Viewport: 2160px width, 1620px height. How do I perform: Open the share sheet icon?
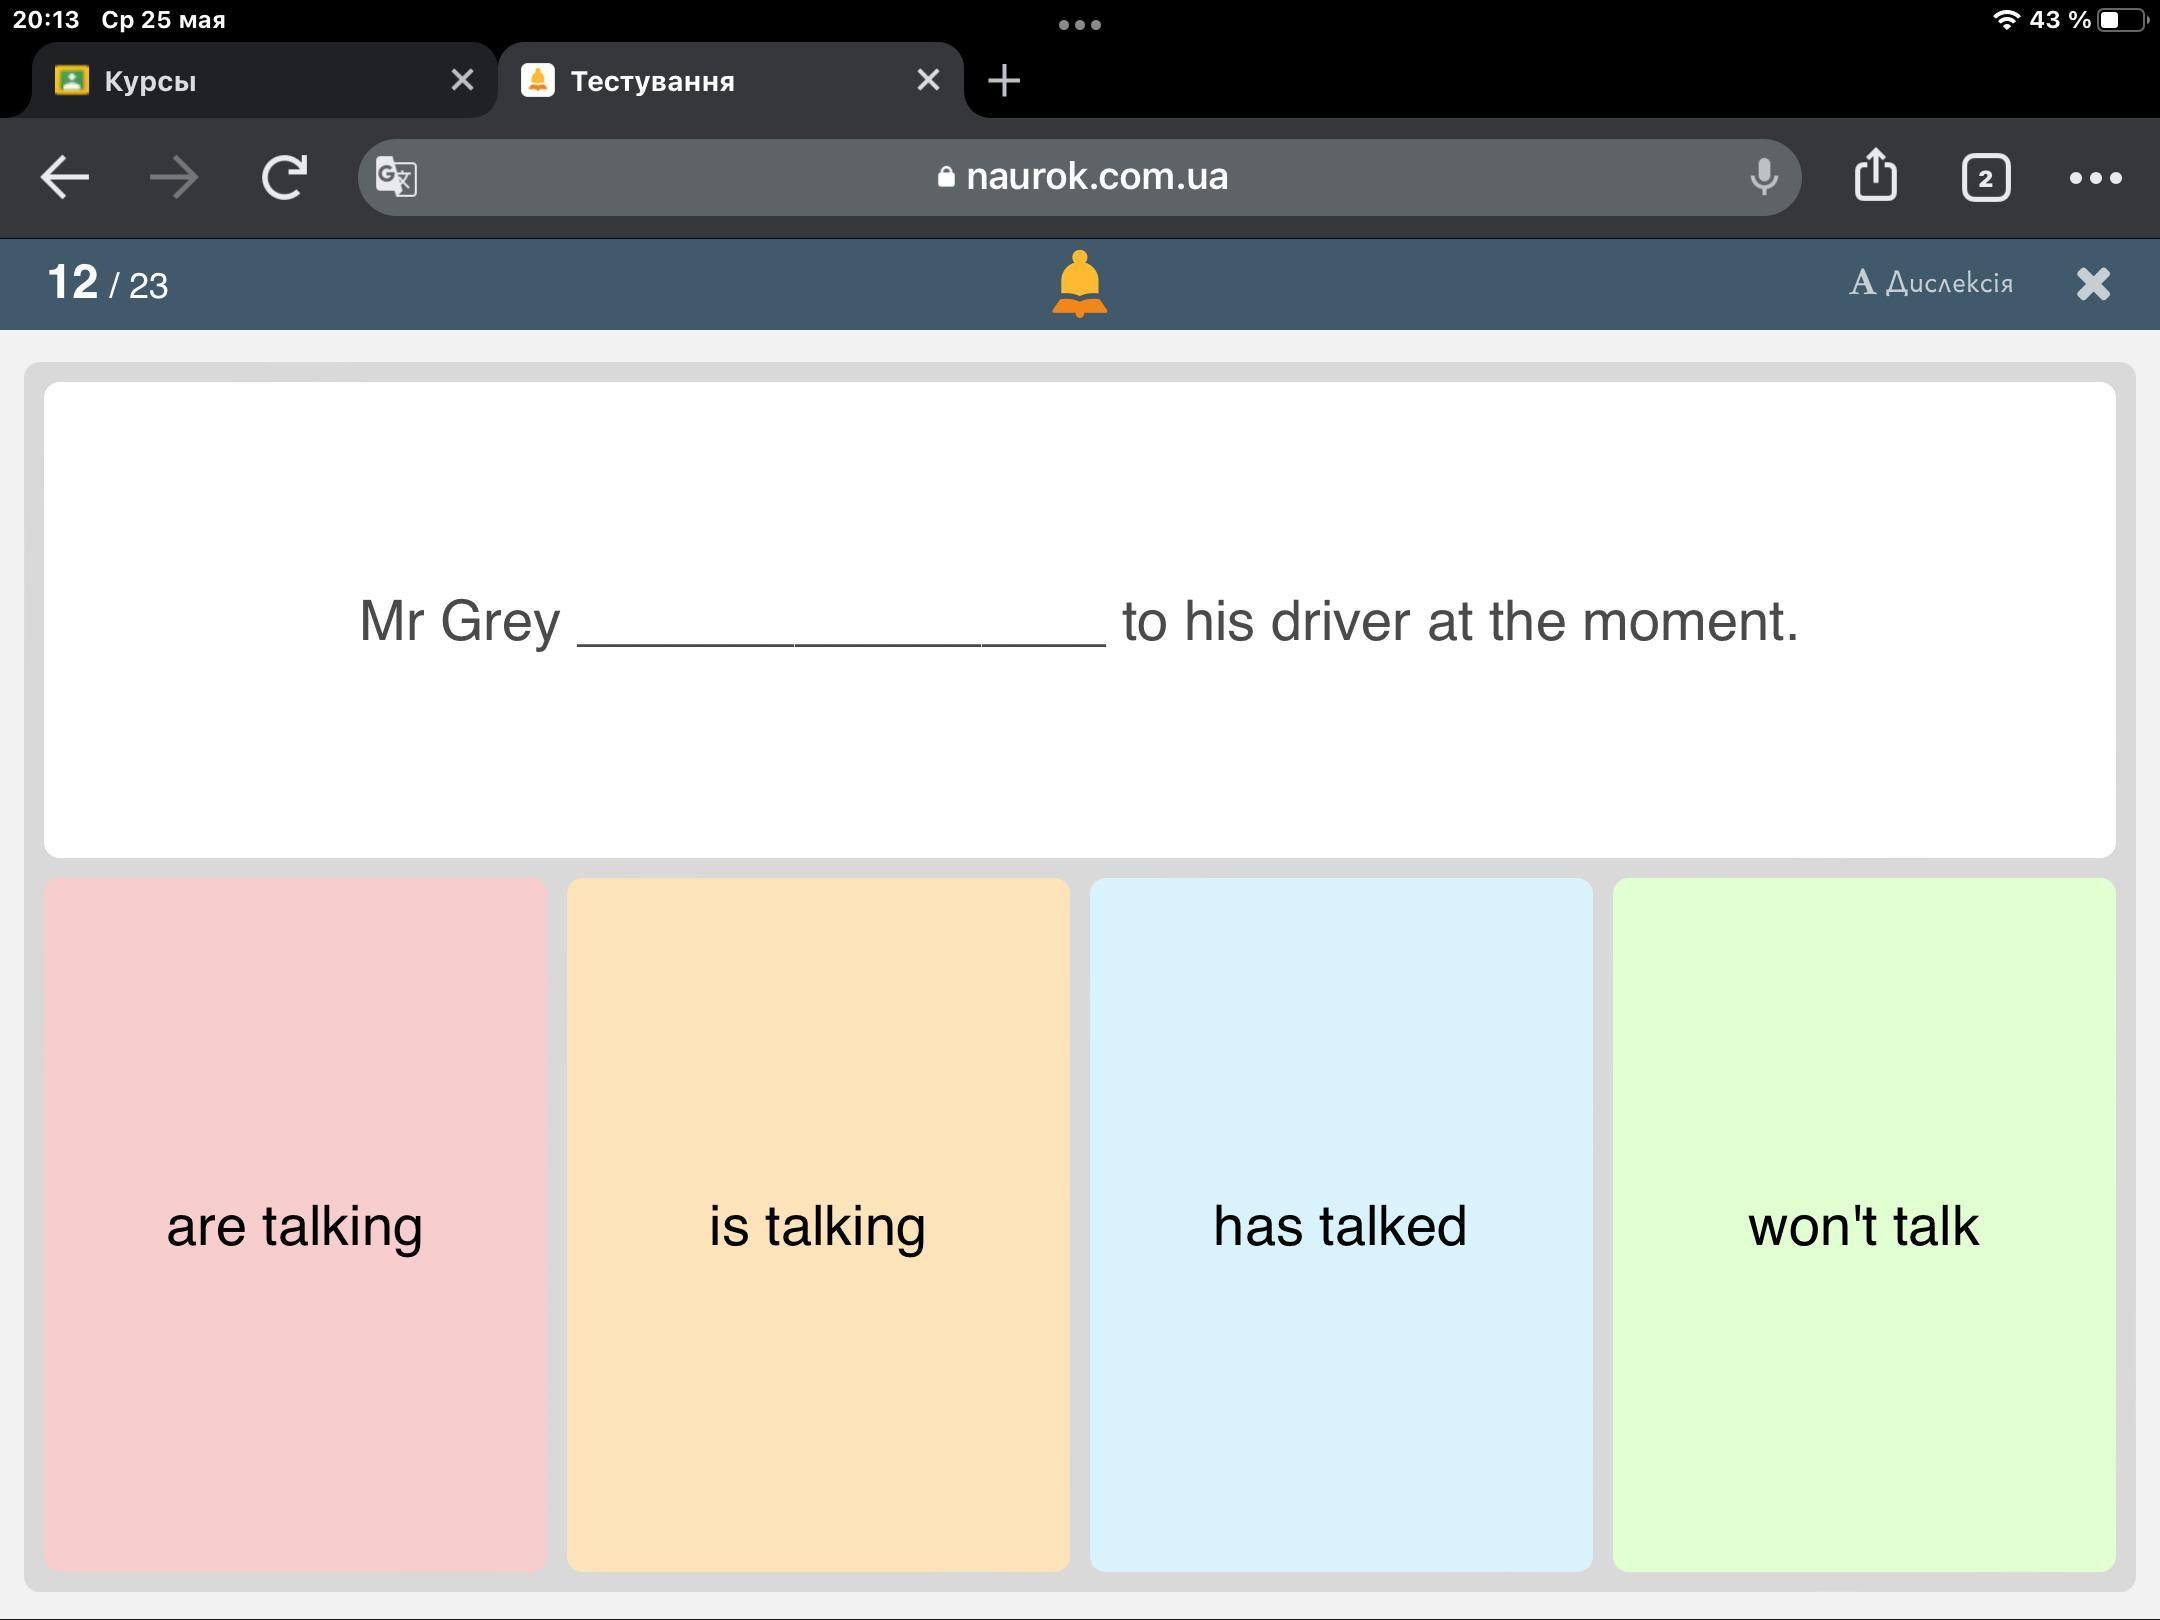[1875, 176]
